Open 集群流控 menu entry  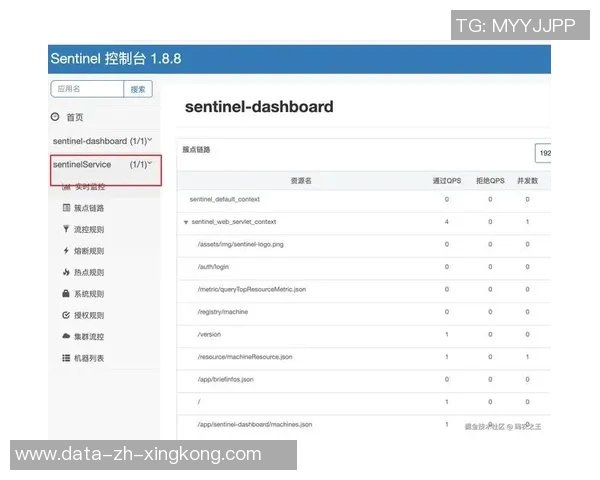tap(89, 336)
